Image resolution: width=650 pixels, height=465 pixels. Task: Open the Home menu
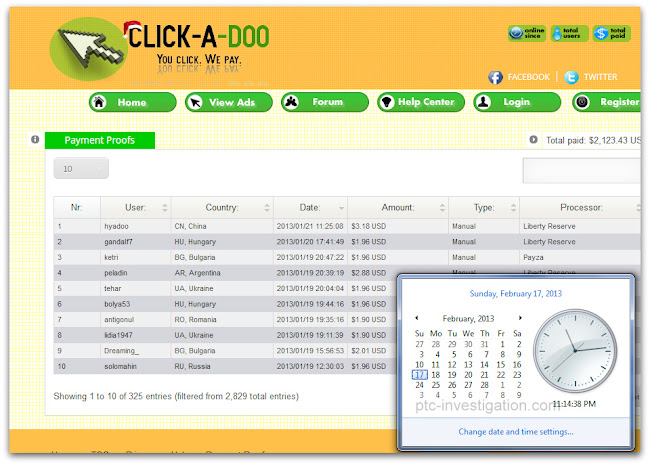point(133,102)
